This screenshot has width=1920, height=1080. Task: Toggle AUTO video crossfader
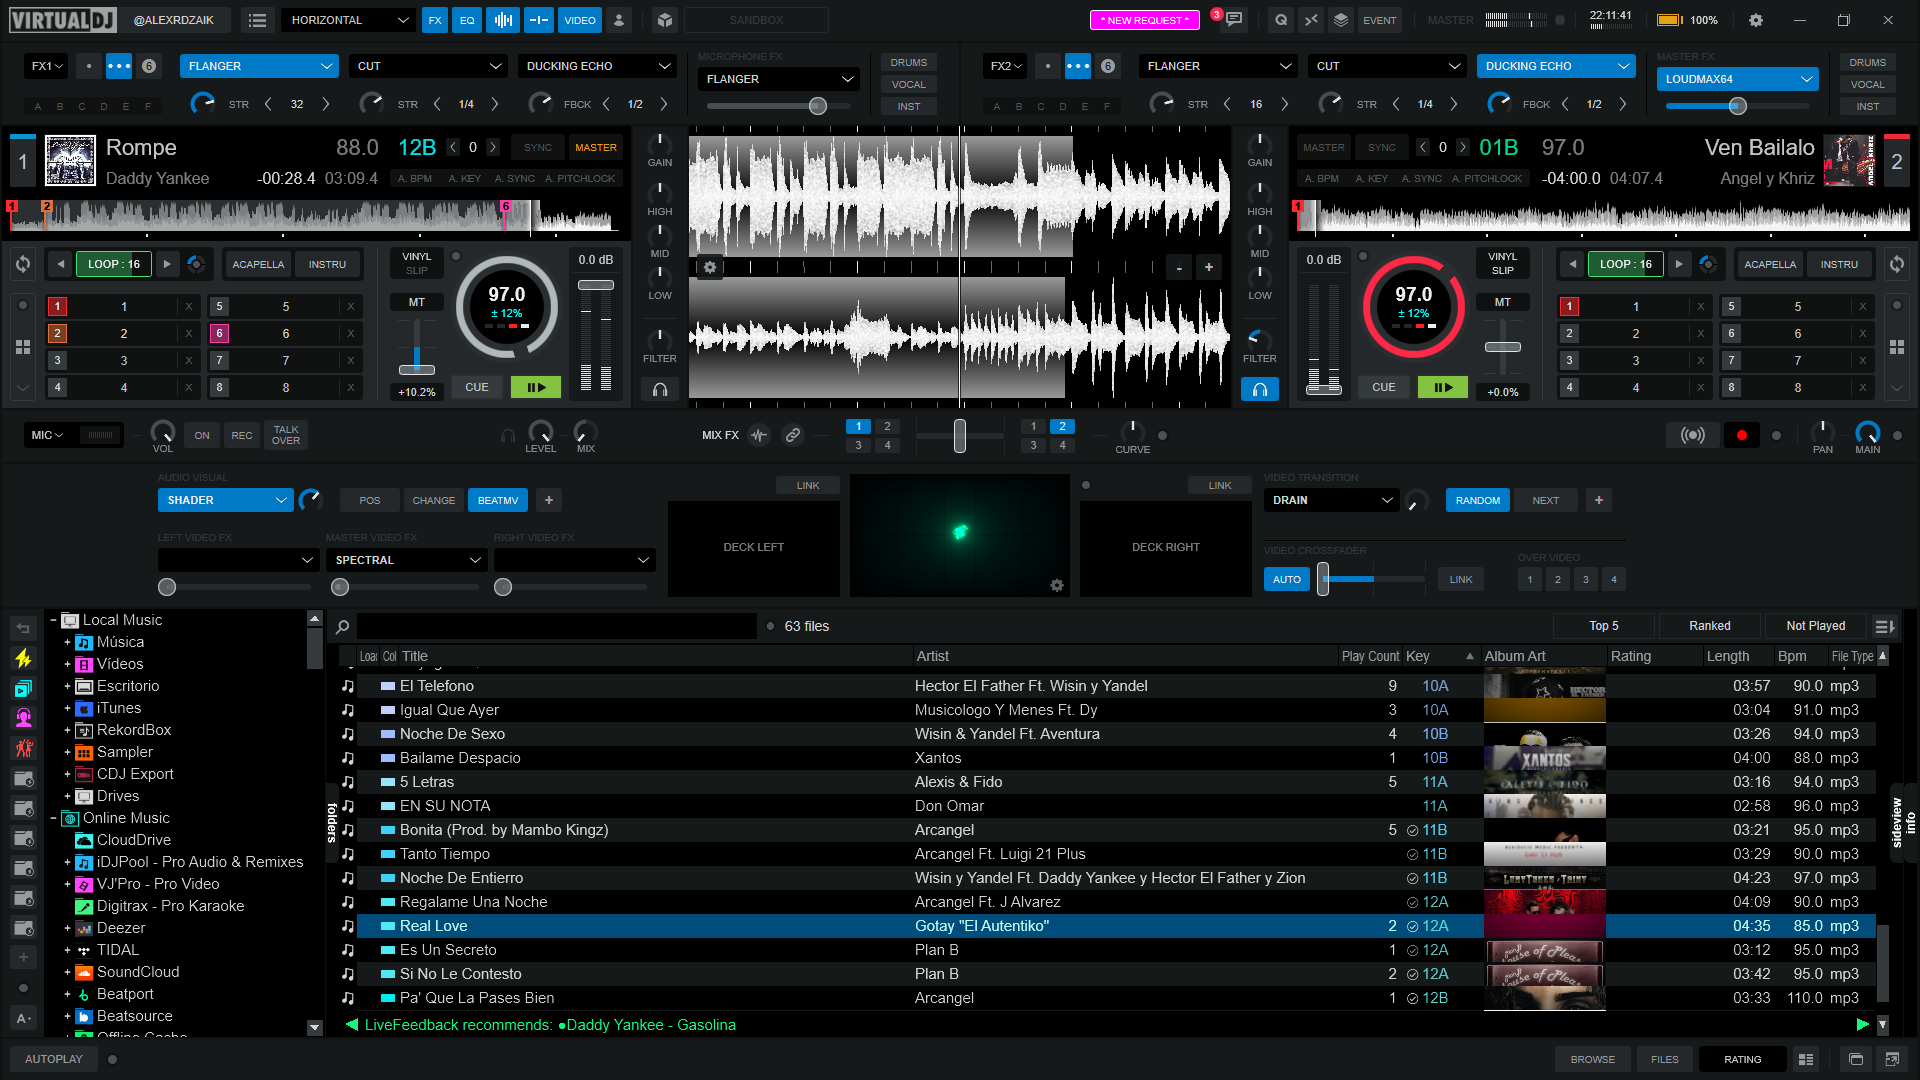click(1287, 579)
